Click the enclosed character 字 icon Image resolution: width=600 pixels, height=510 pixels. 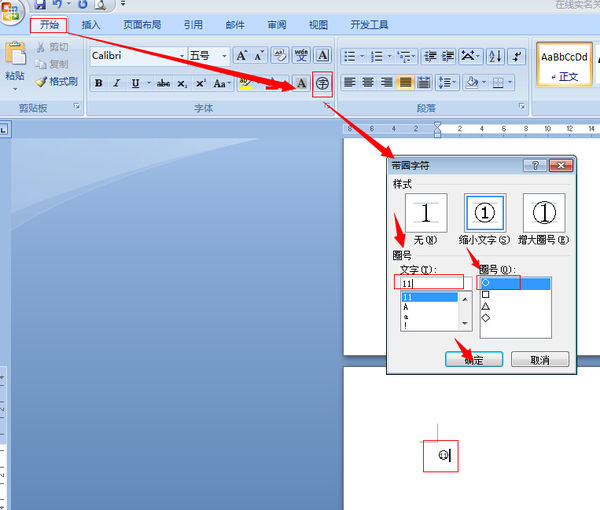[x=322, y=83]
